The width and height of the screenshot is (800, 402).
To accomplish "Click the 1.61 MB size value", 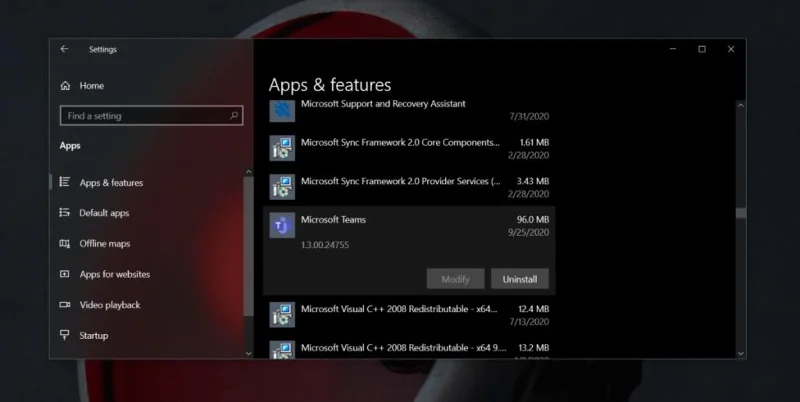I will [x=534, y=142].
